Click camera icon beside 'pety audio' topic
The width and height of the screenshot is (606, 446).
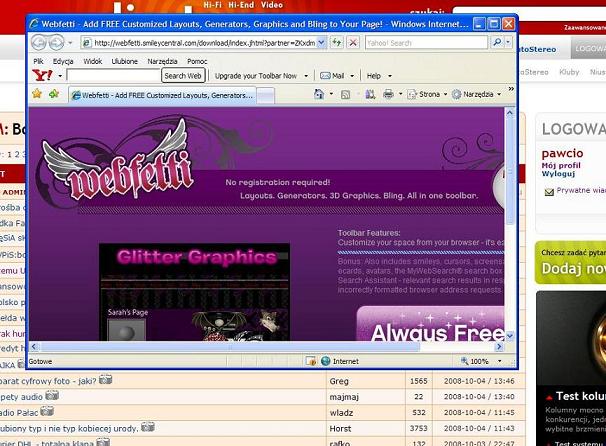[52, 395]
